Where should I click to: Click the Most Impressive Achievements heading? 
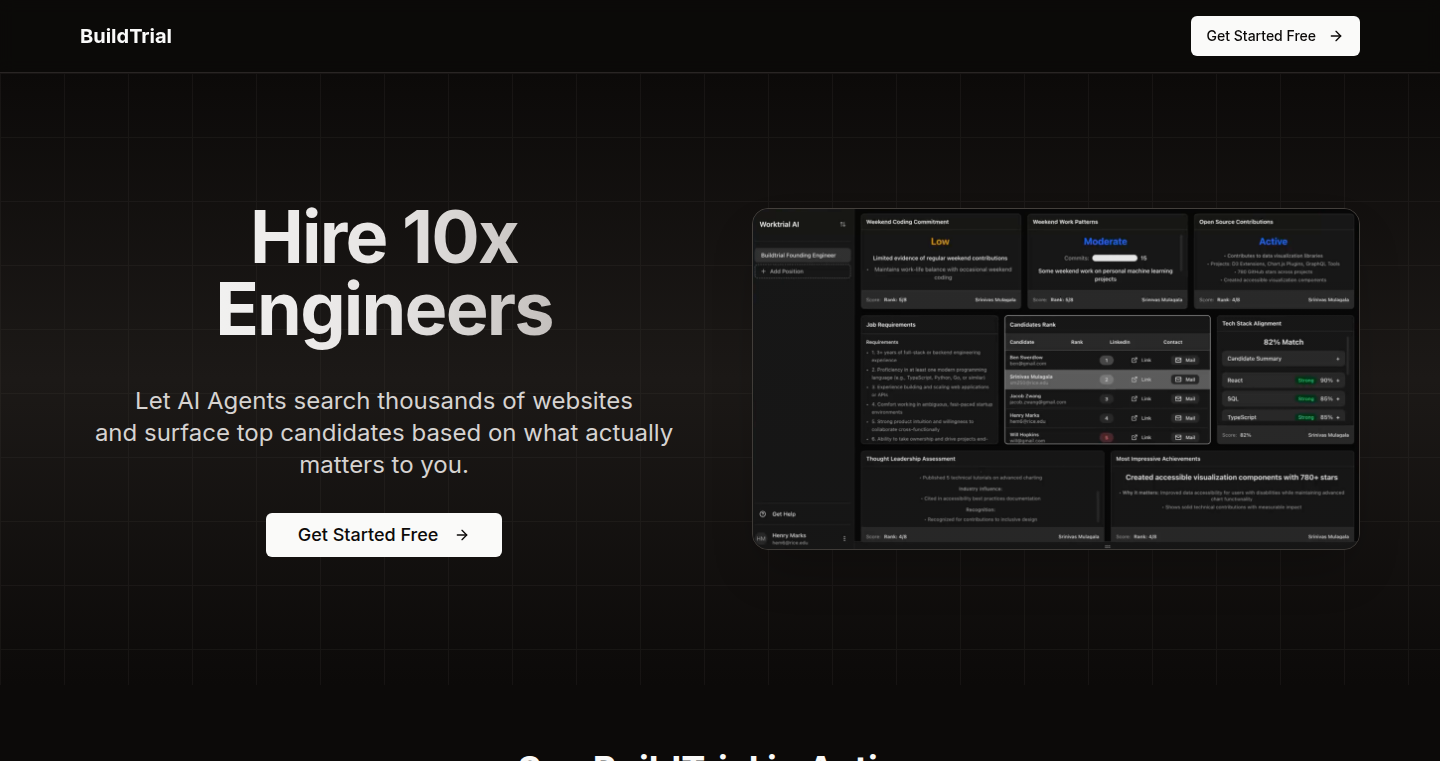click(1157, 459)
